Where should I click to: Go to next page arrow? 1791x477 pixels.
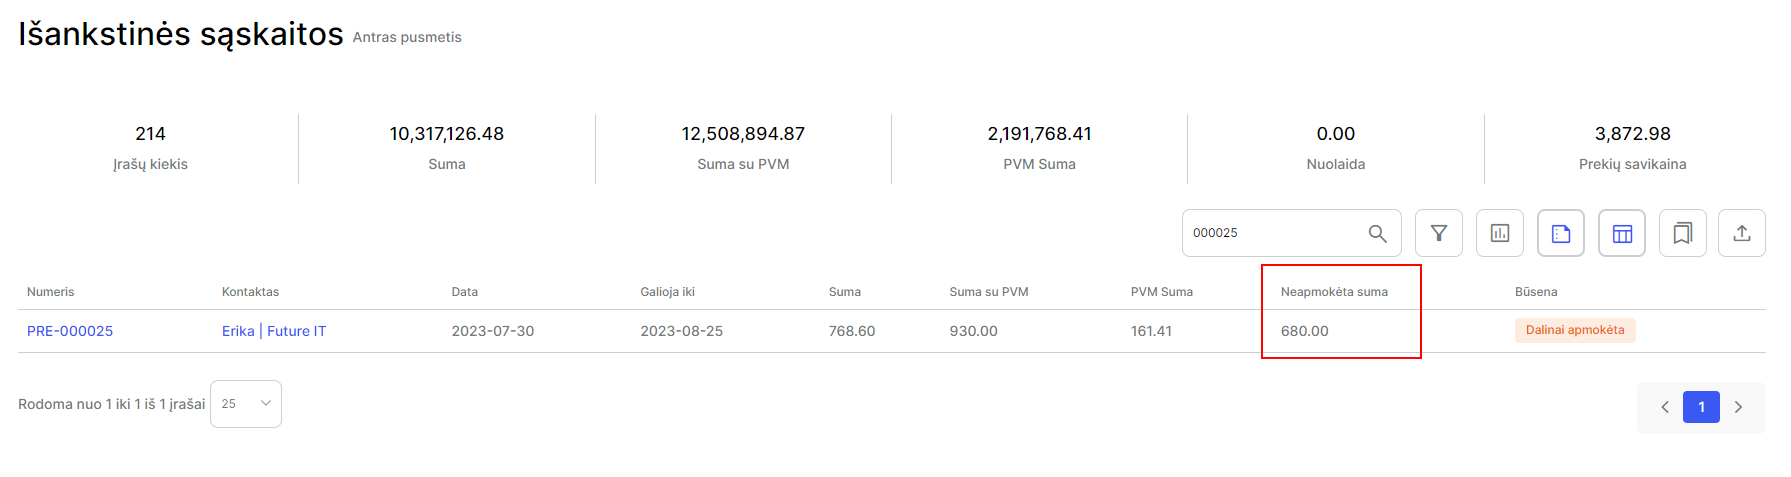[x=1738, y=407]
